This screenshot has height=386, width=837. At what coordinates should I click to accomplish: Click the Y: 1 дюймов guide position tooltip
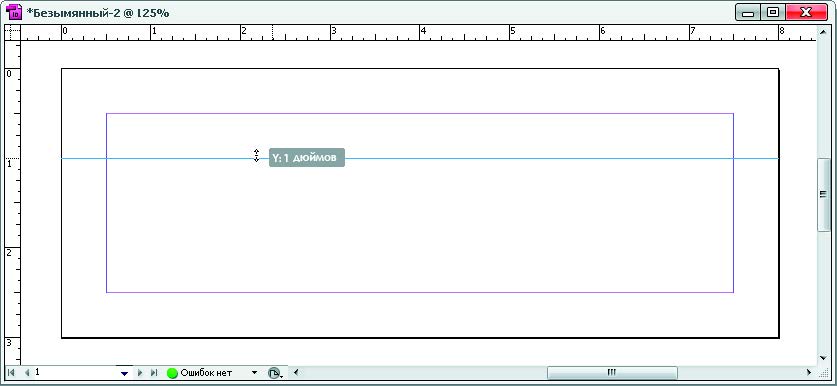click(306, 158)
